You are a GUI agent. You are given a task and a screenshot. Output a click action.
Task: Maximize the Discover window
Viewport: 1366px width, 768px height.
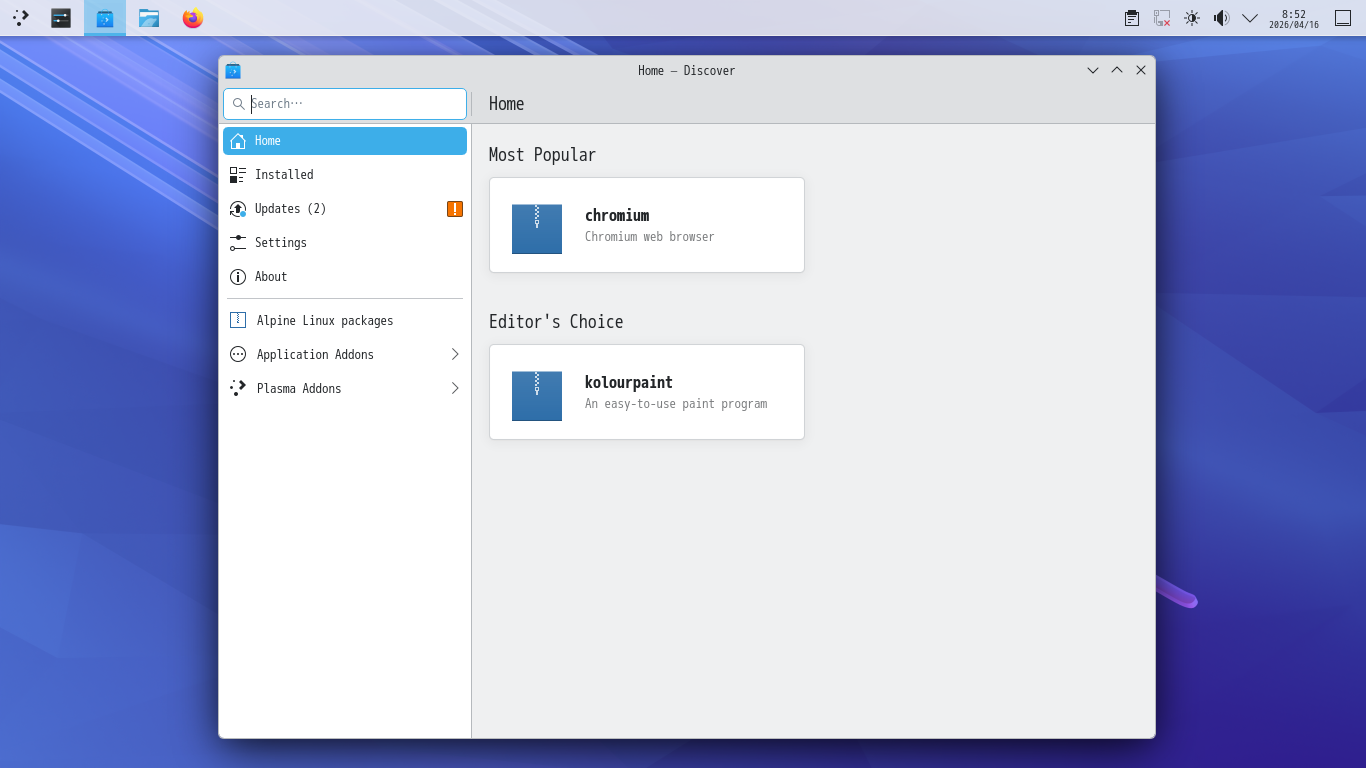(1117, 71)
